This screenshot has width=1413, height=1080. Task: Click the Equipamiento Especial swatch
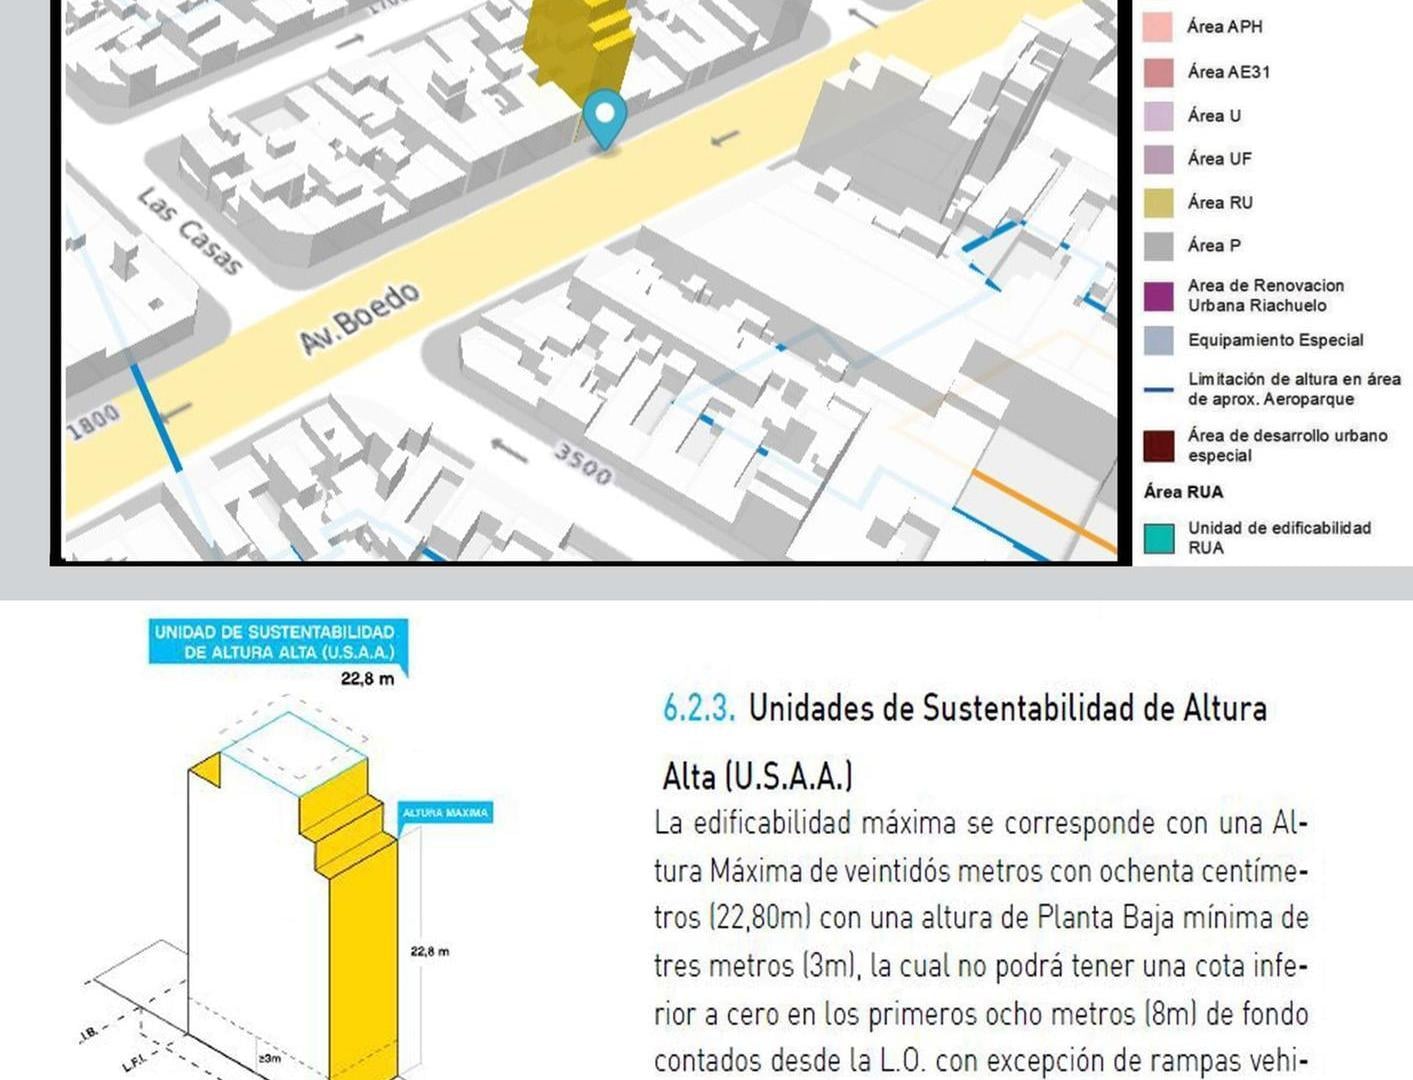tap(1157, 340)
